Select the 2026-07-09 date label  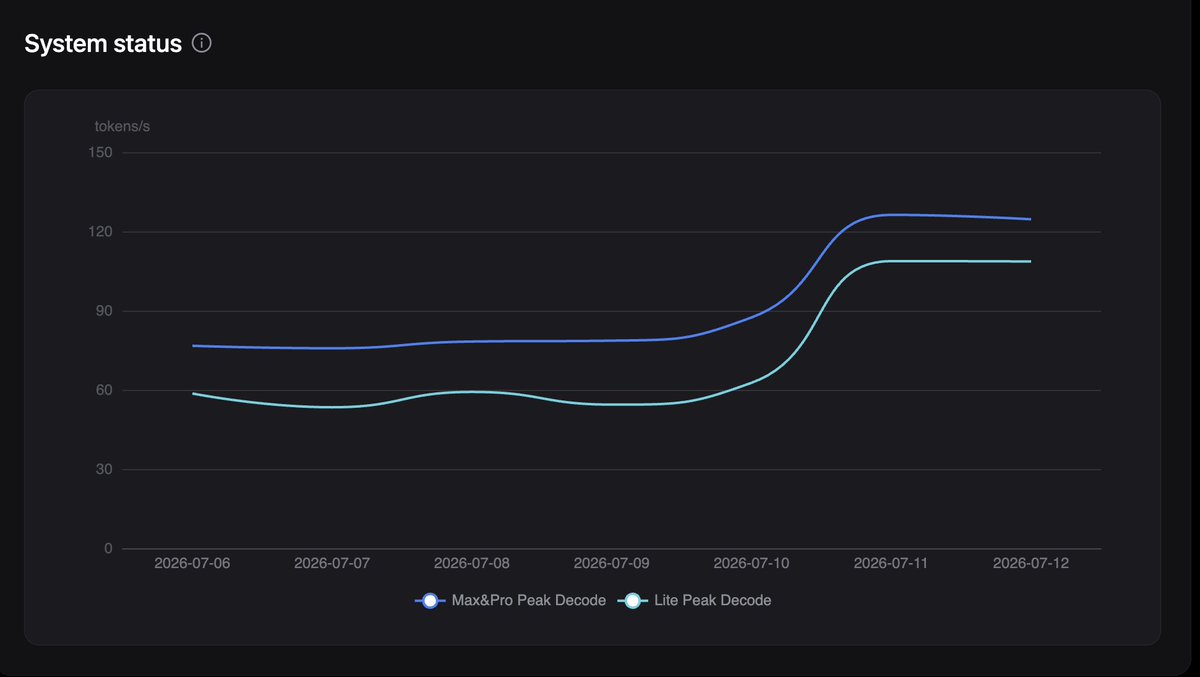[612, 563]
